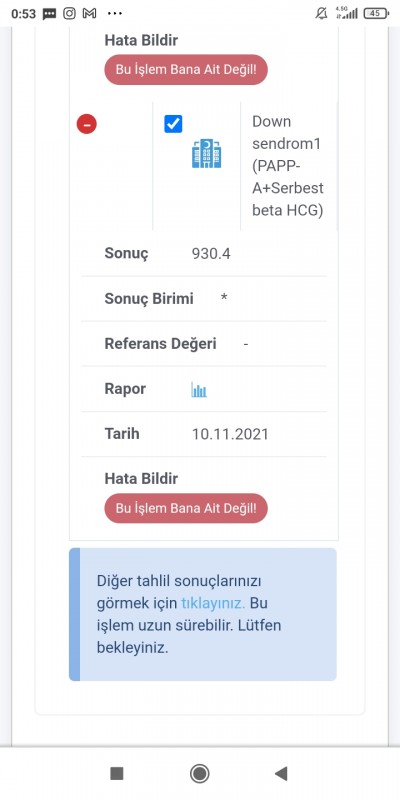Tap the battery indicator showing 45
The width and height of the screenshot is (400, 800).
tap(376, 13)
